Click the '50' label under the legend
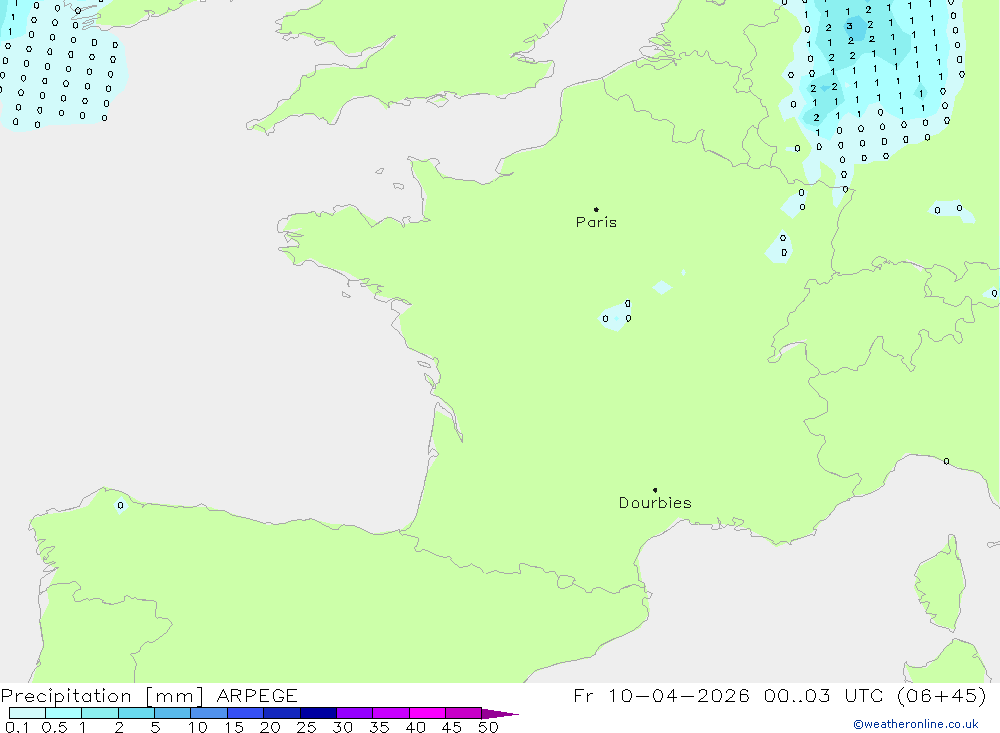Screen dimensions: 1000x733 [487, 727]
